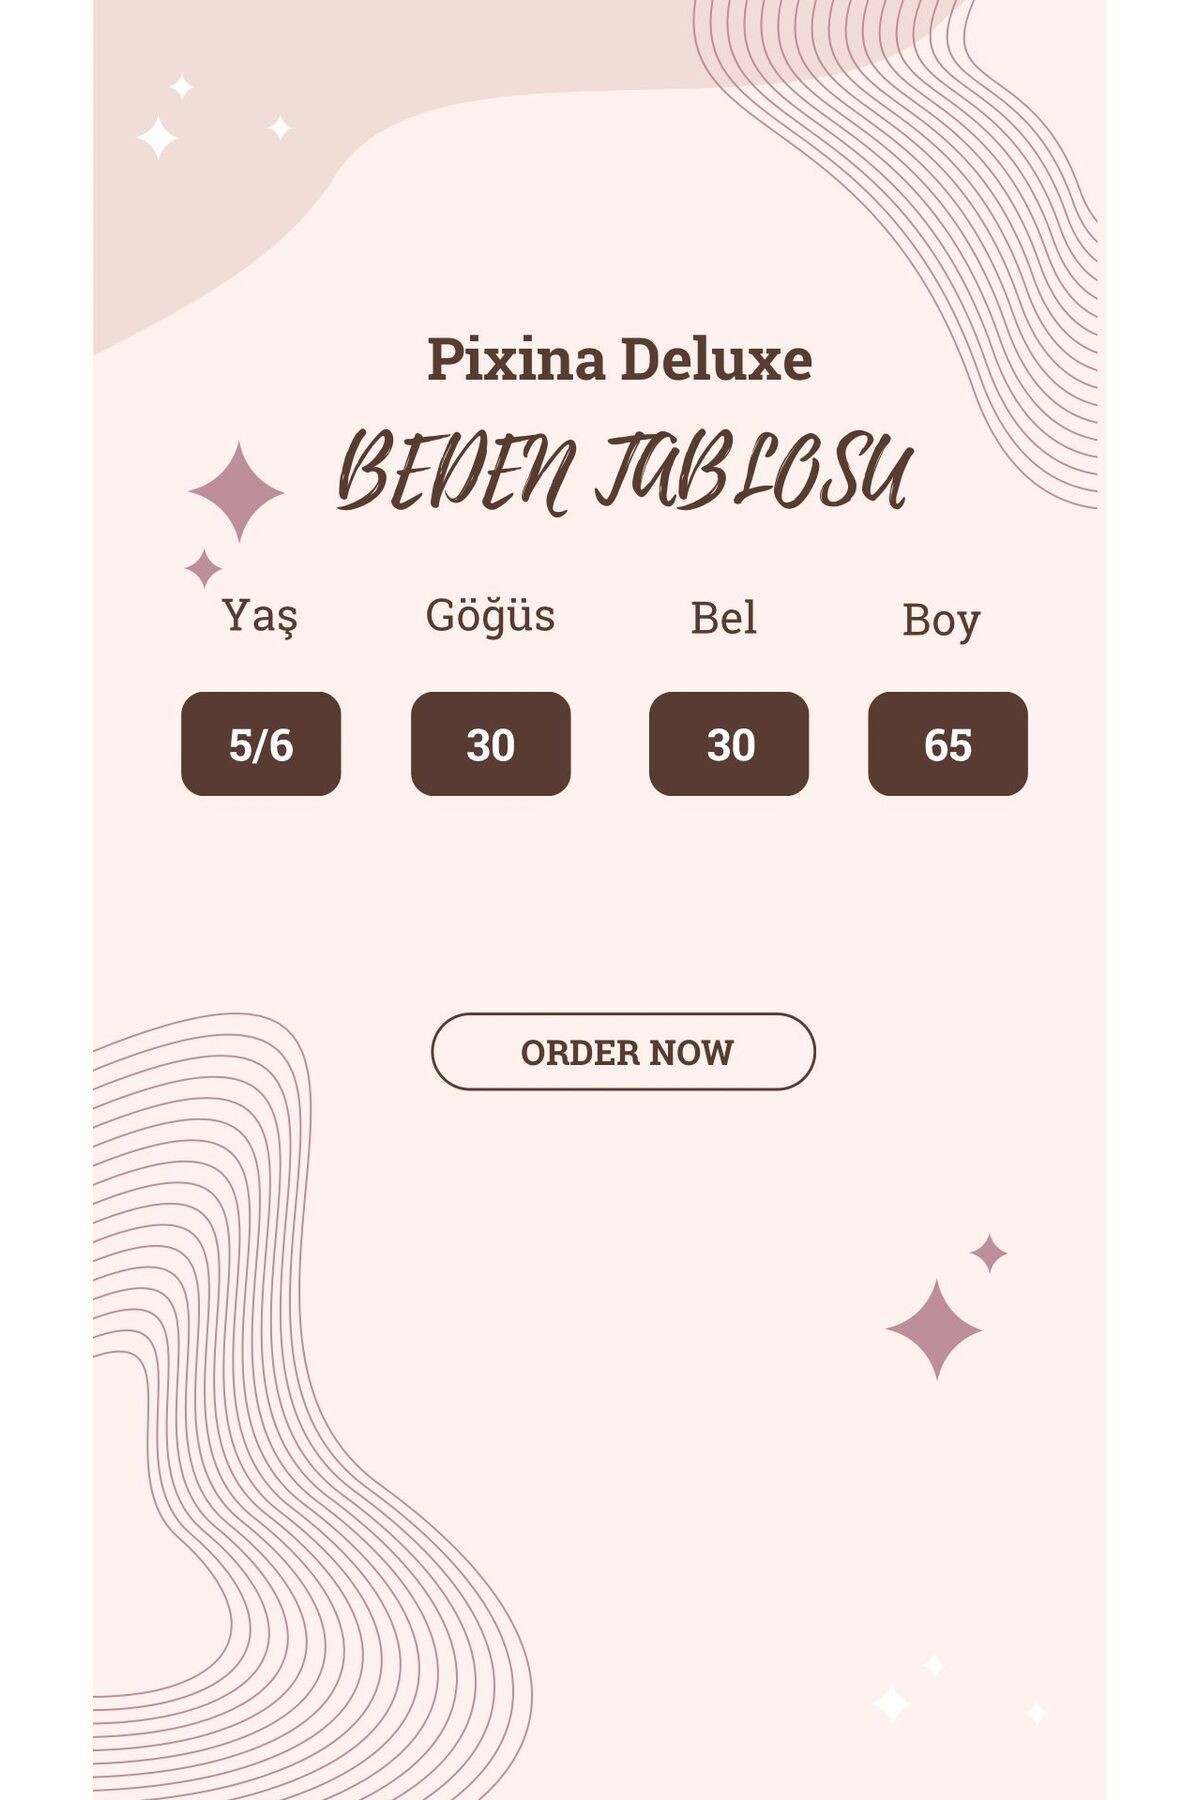This screenshot has height=1800, width=1200.
Task: Click the large mauve star at lower right
Action: click(934, 1329)
